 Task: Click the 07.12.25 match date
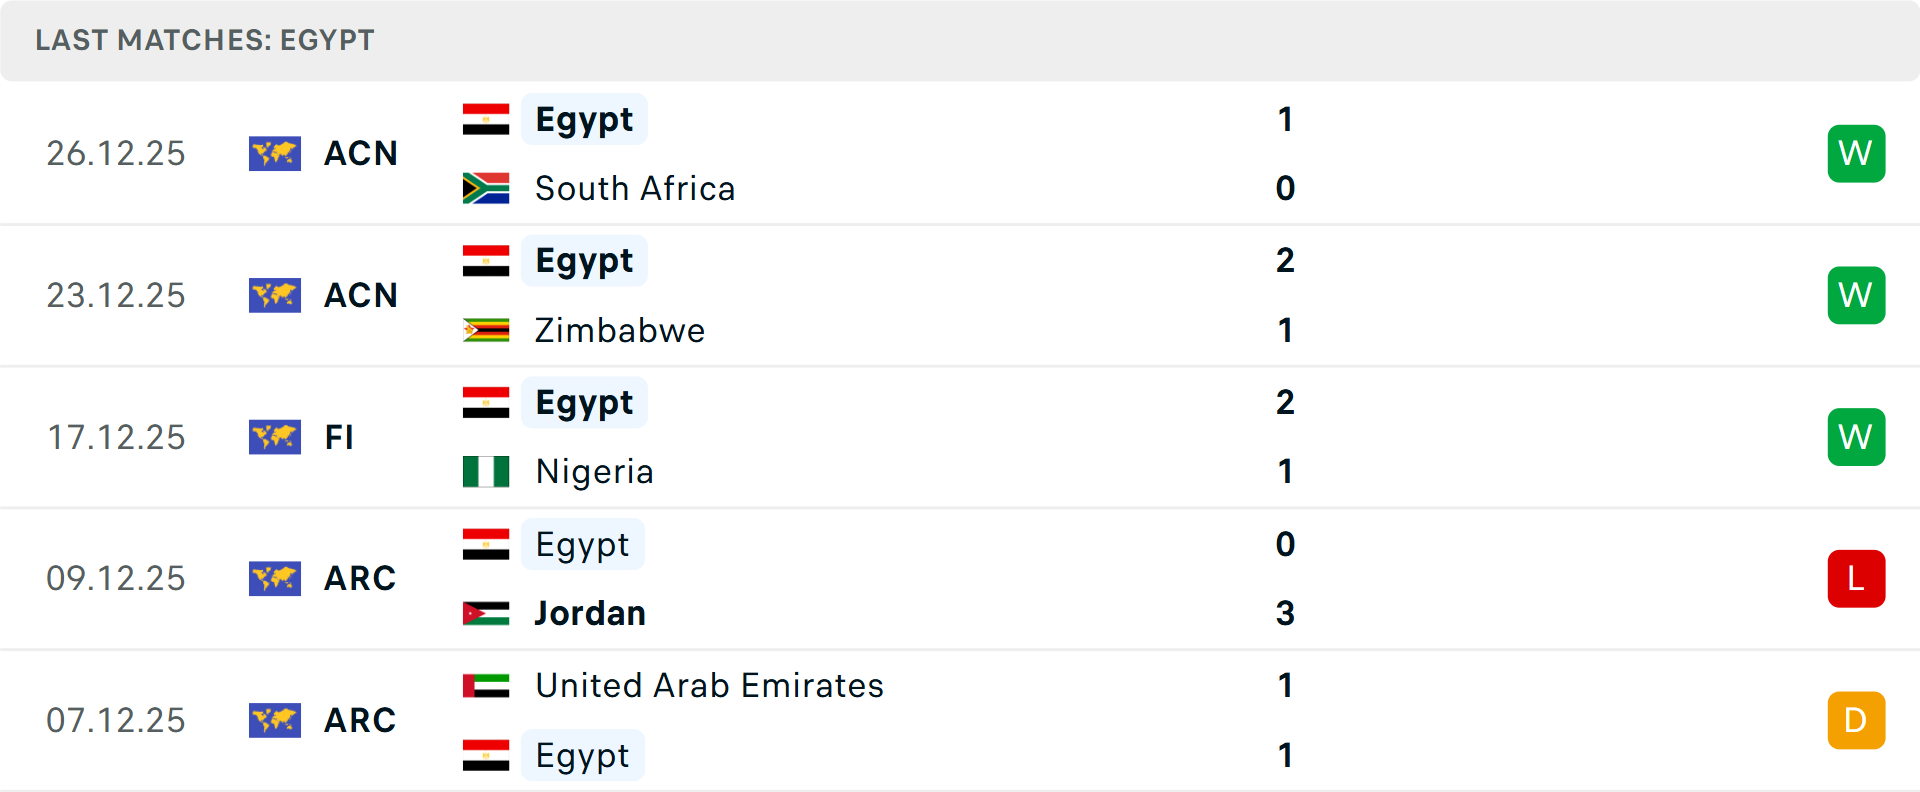116,721
